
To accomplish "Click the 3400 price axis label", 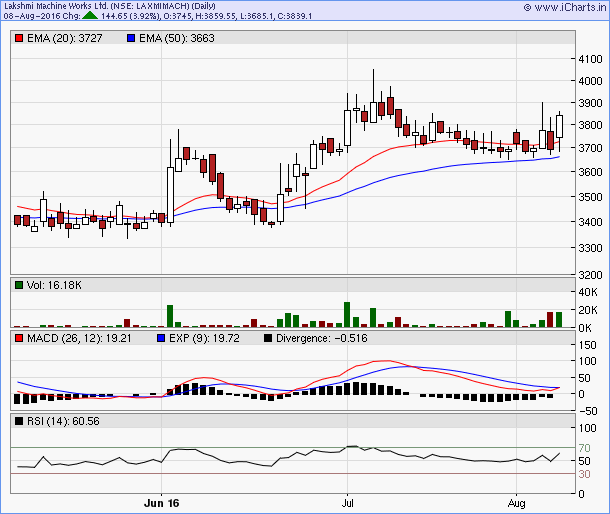I will click(590, 222).
